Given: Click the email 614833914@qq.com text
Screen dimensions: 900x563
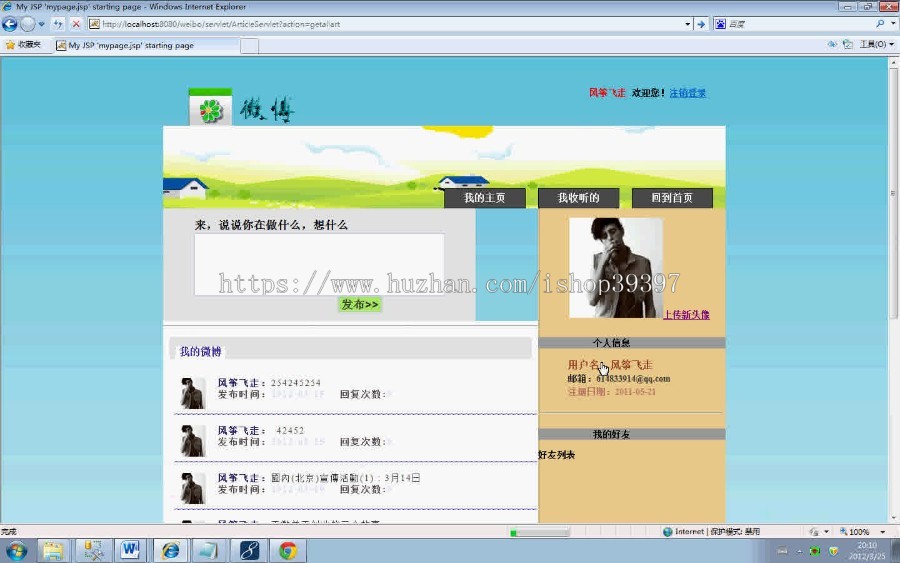Looking at the screenshot, I should tap(633, 379).
